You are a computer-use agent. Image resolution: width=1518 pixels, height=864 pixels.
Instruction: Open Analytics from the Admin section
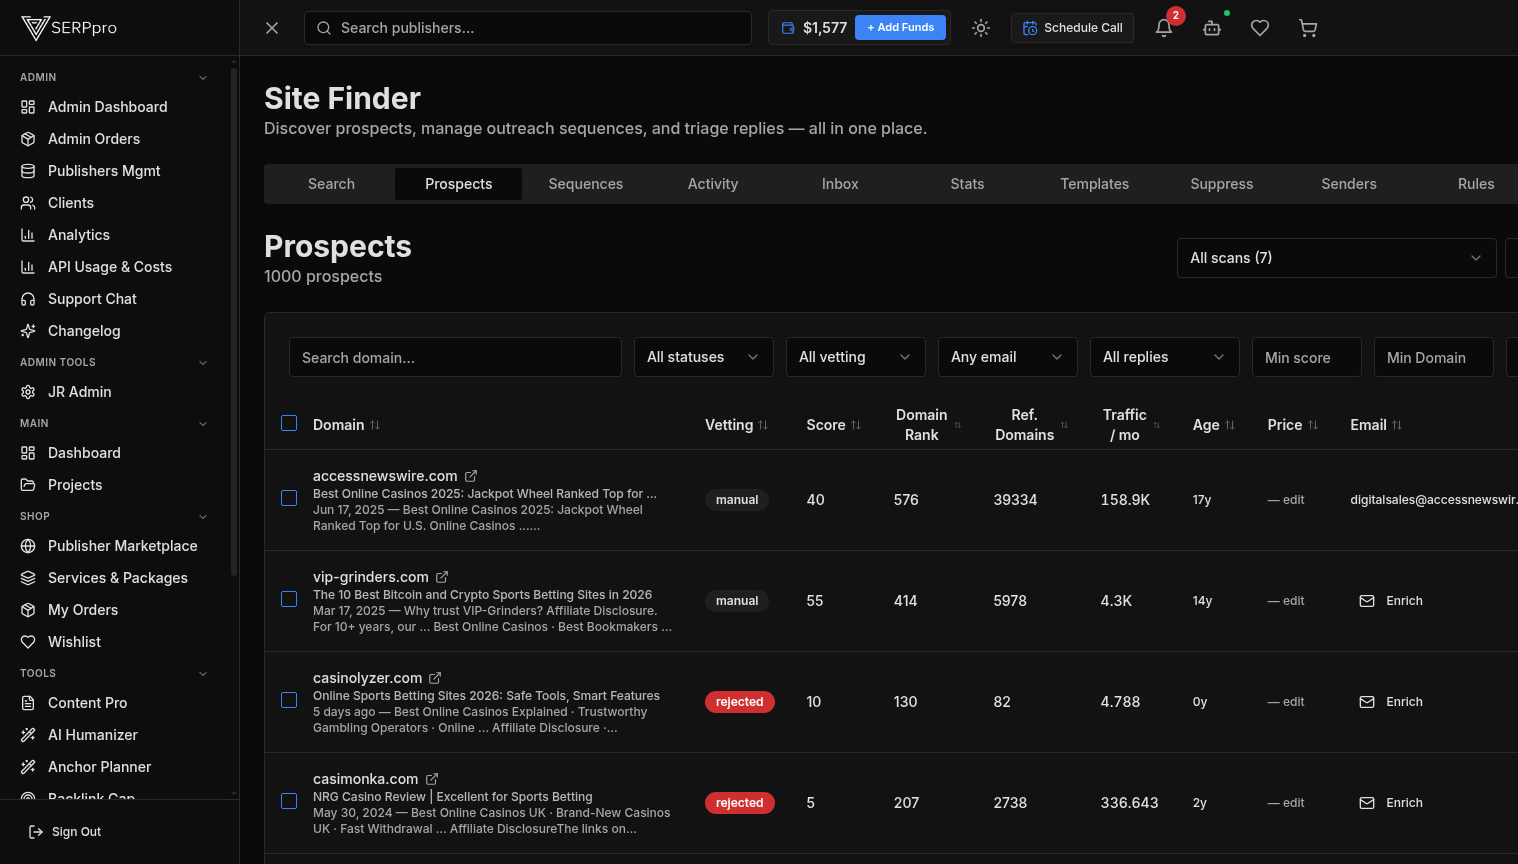click(76, 234)
